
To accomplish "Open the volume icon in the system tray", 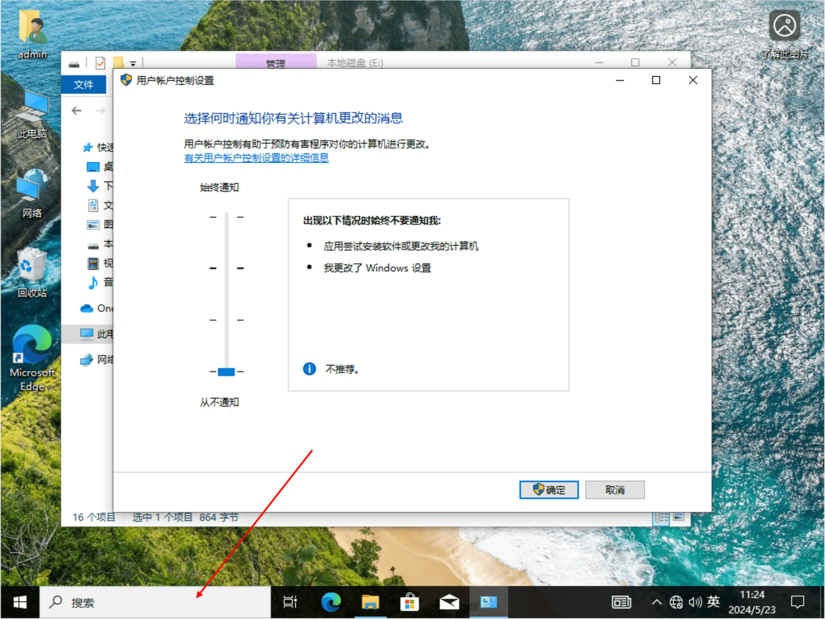I will tap(697, 601).
